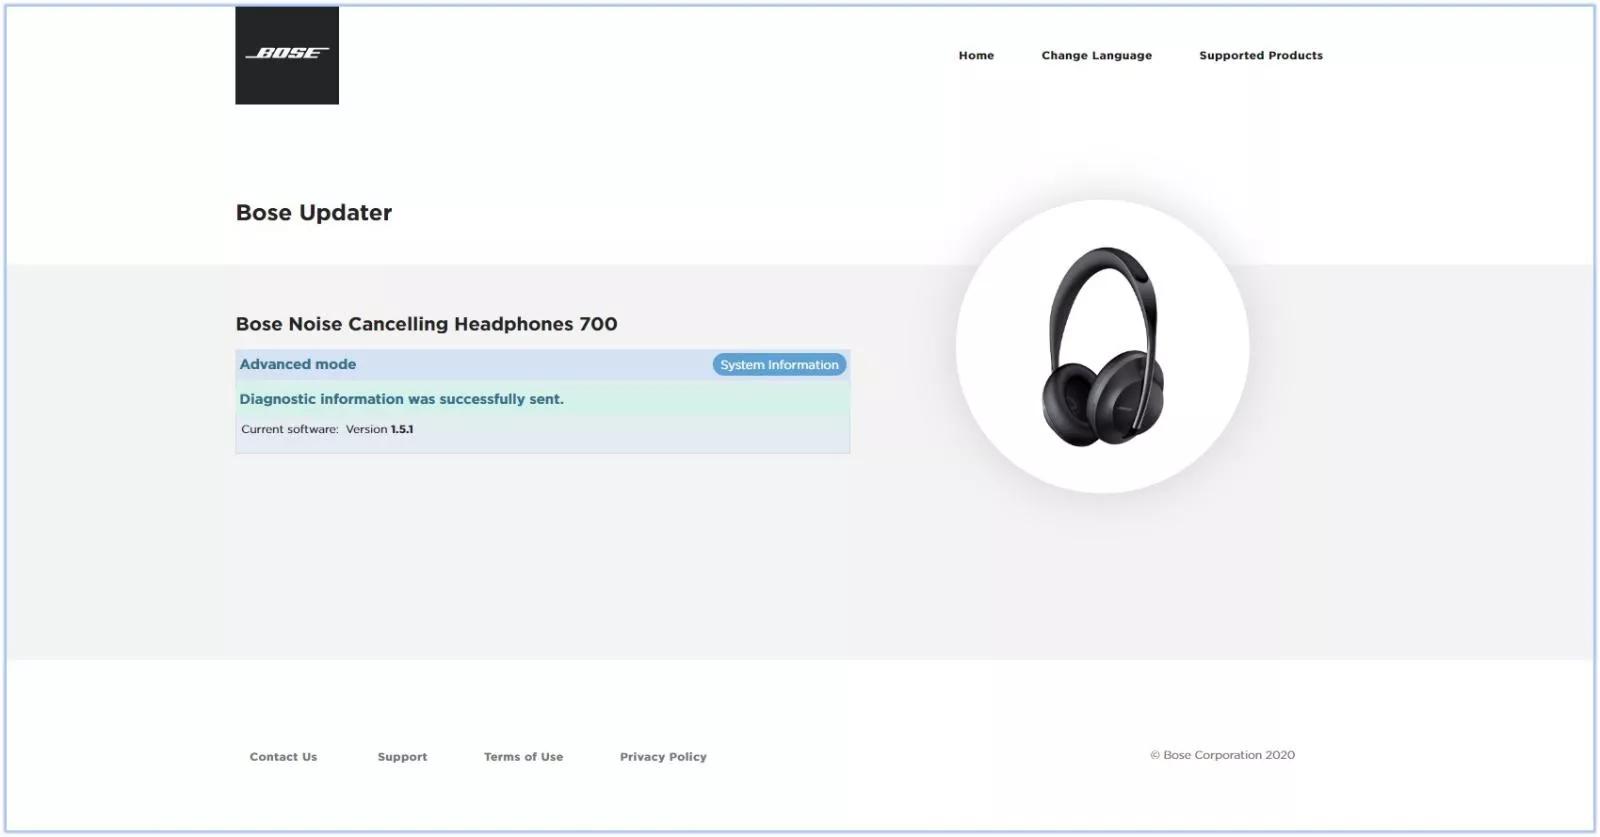Click the Current software label
The height and width of the screenshot is (837, 1600).
tap(290, 429)
